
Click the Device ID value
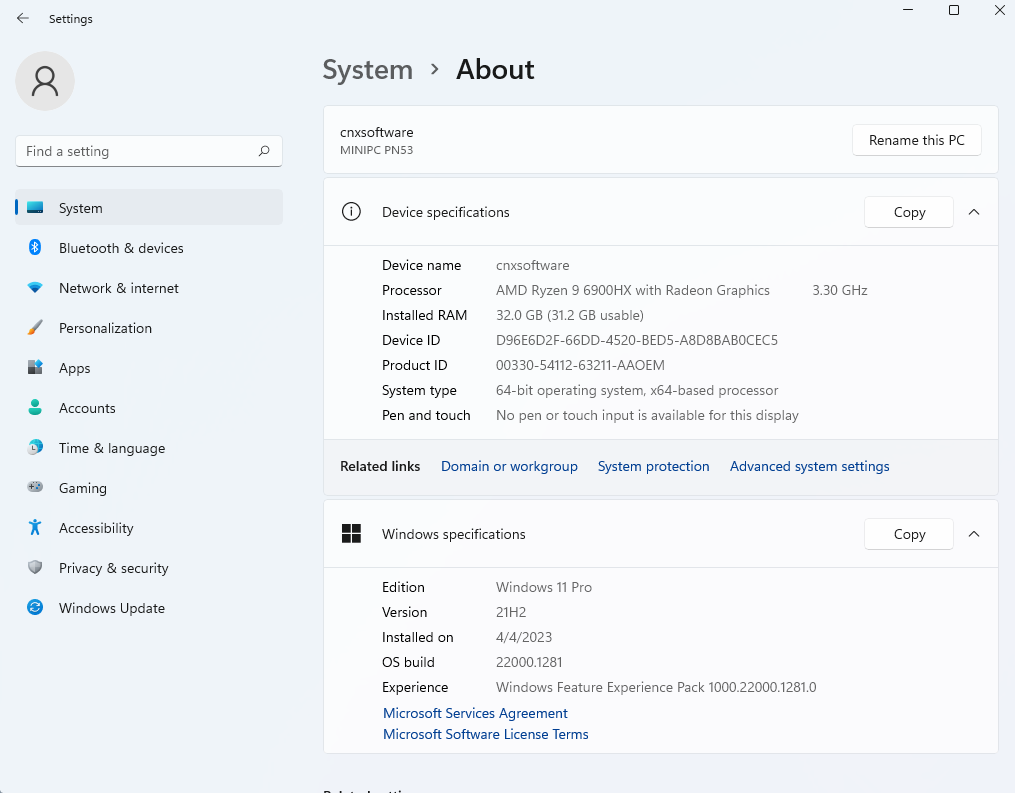point(637,340)
